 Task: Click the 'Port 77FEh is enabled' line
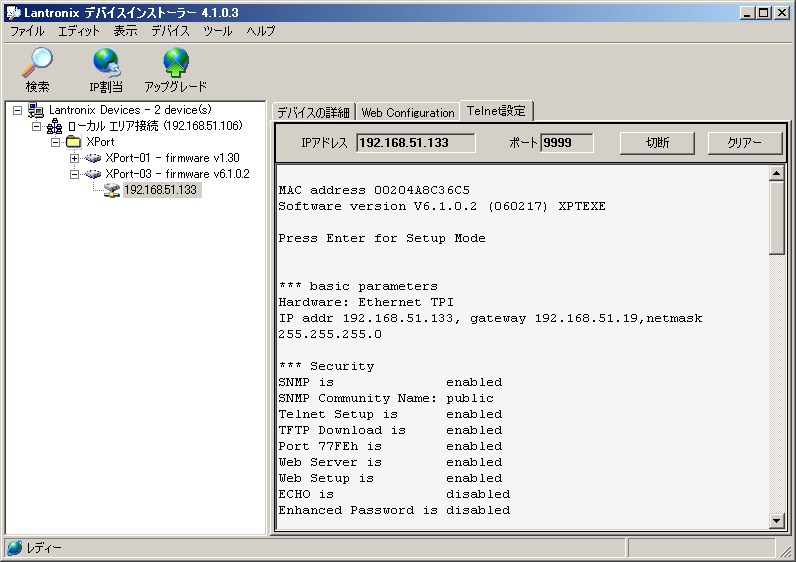[x=390, y=446]
